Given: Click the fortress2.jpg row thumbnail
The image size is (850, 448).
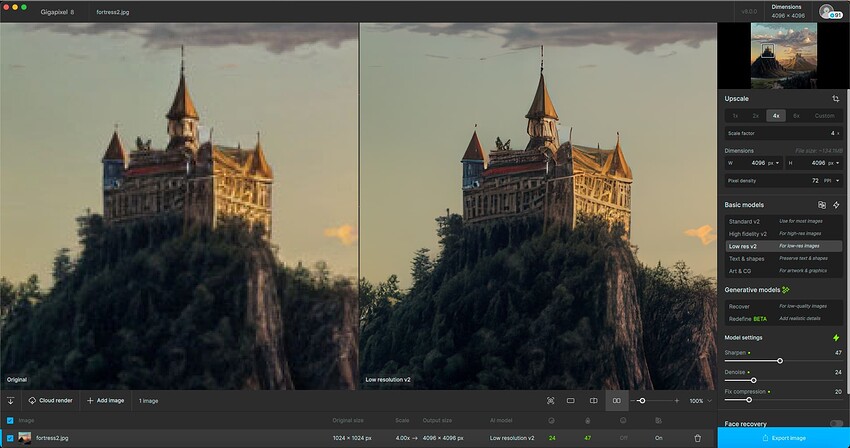Looking at the screenshot, I should [x=24, y=438].
